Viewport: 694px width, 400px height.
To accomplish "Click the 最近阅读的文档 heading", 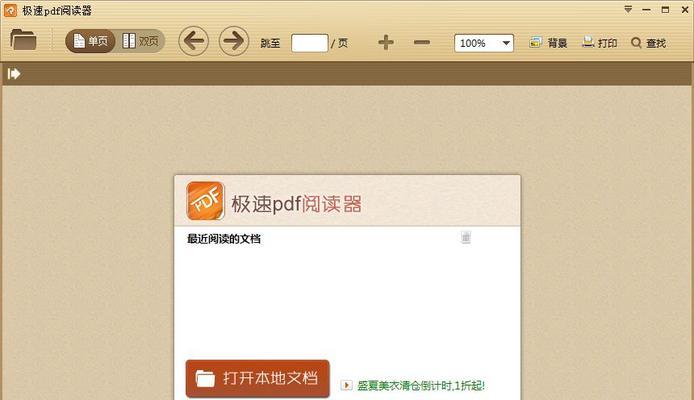I will click(x=224, y=239).
